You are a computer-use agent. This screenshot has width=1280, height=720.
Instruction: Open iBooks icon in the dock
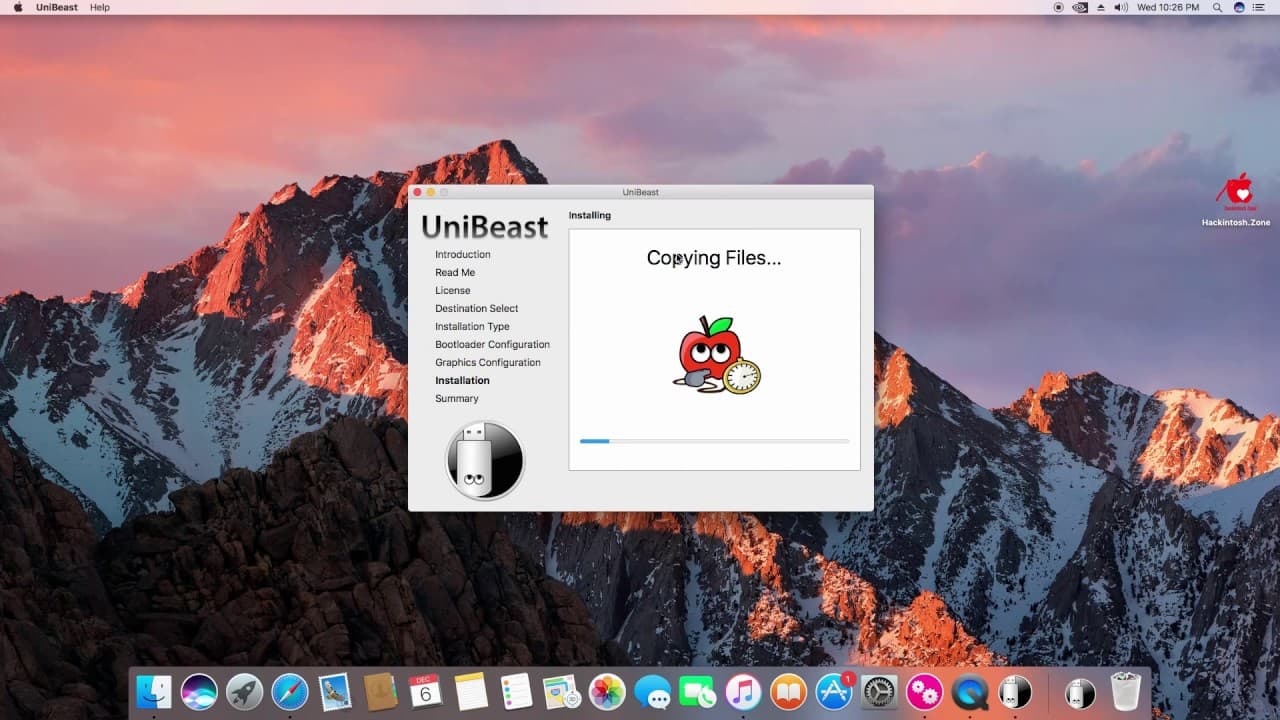788,691
